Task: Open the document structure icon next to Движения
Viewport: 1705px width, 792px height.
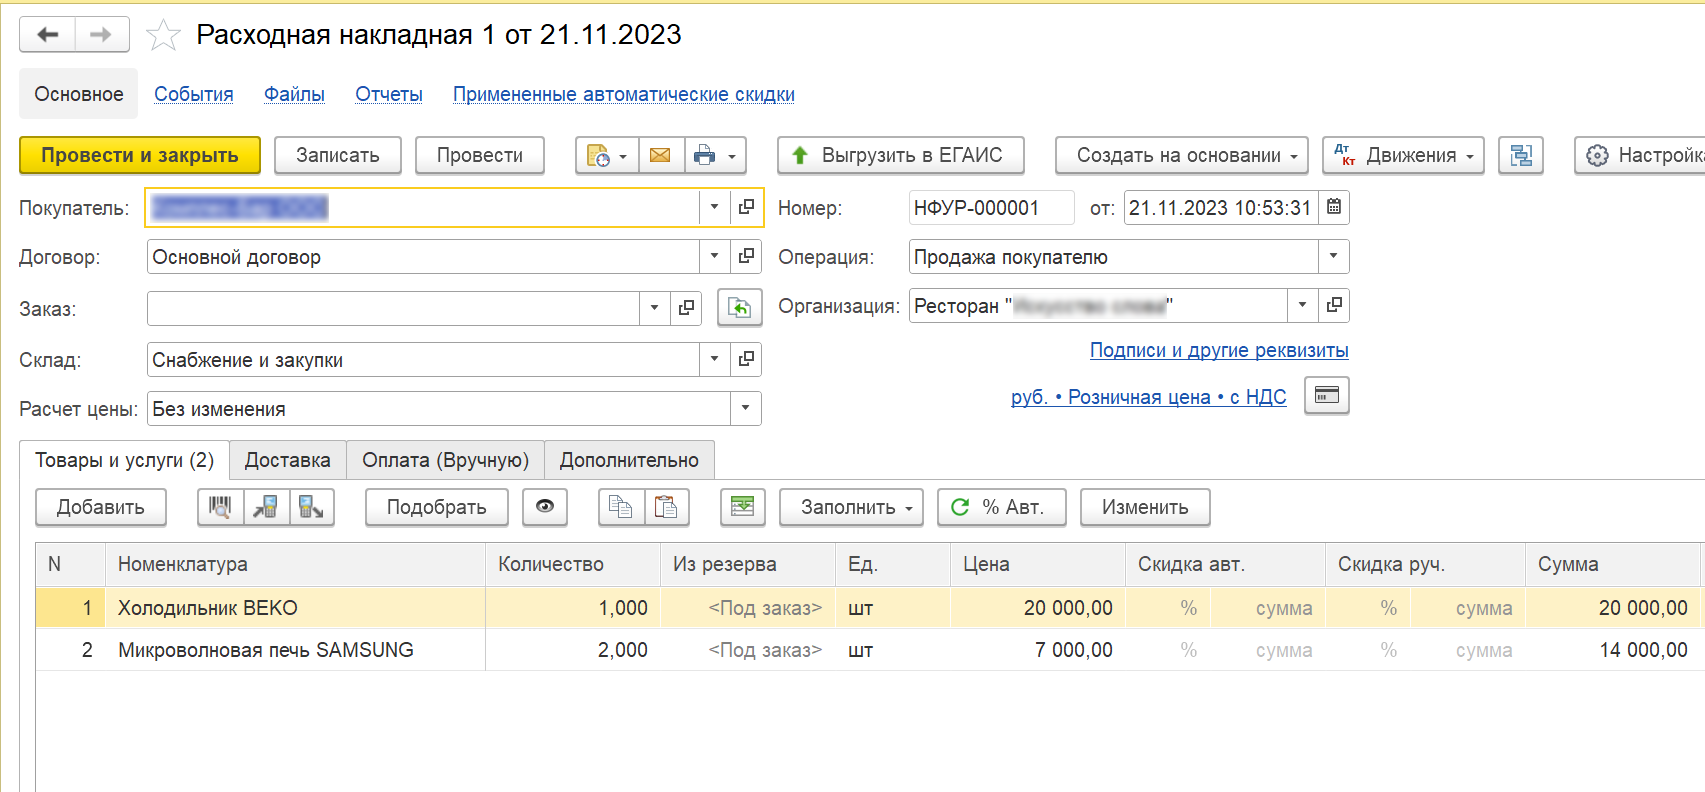Action: [1521, 155]
